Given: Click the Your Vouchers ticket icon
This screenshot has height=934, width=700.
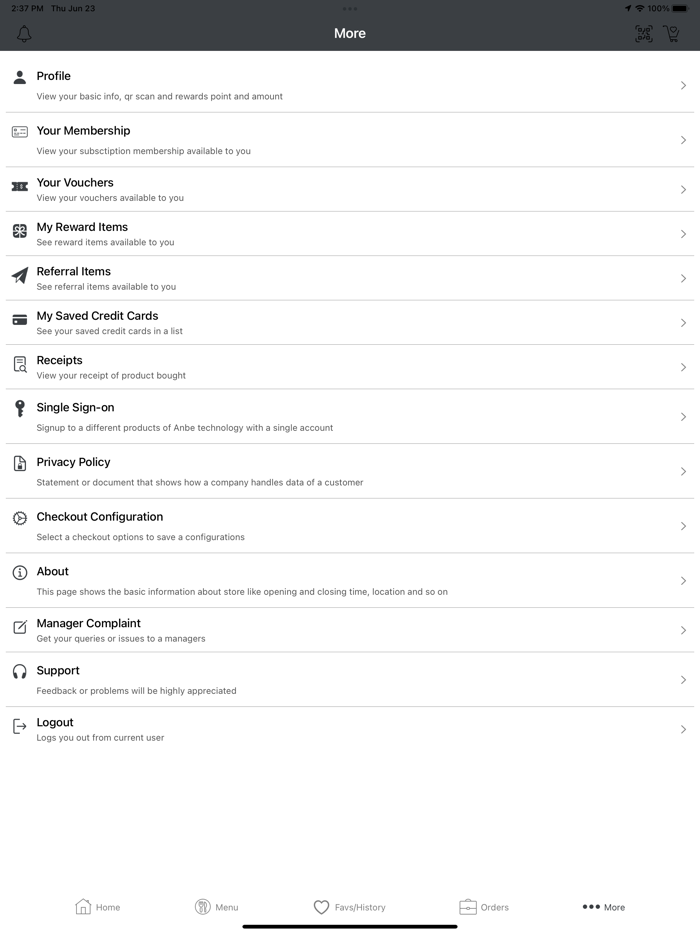Looking at the screenshot, I should (x=19, y=187).
